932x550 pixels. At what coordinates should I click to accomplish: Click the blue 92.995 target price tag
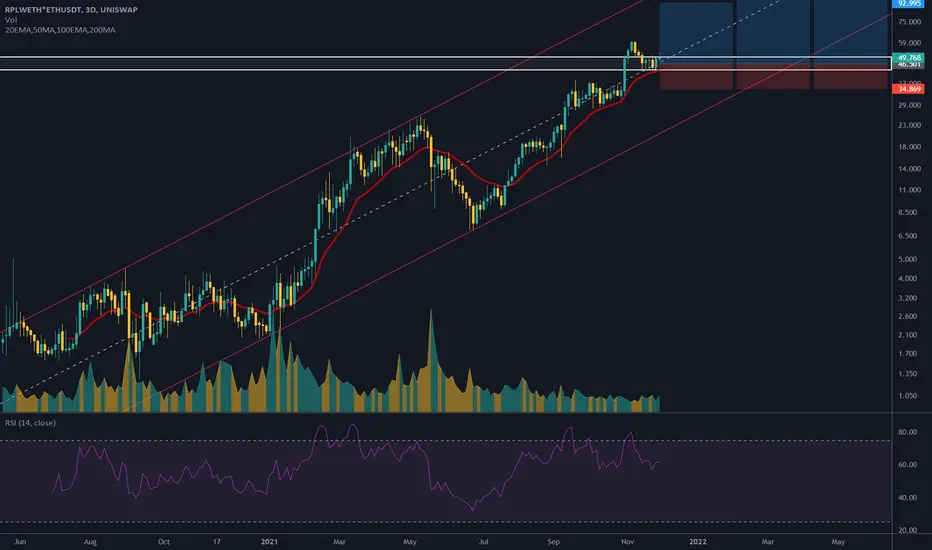click(908, 4)
